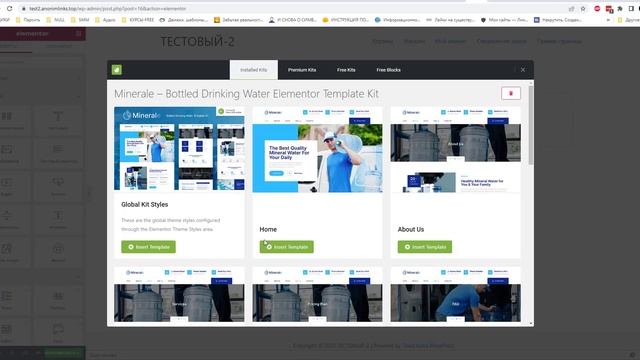Select the Button widget in Elementor panel
Image resolution: width=640 pixels, height=360 pixels.
tap(58, 186)
